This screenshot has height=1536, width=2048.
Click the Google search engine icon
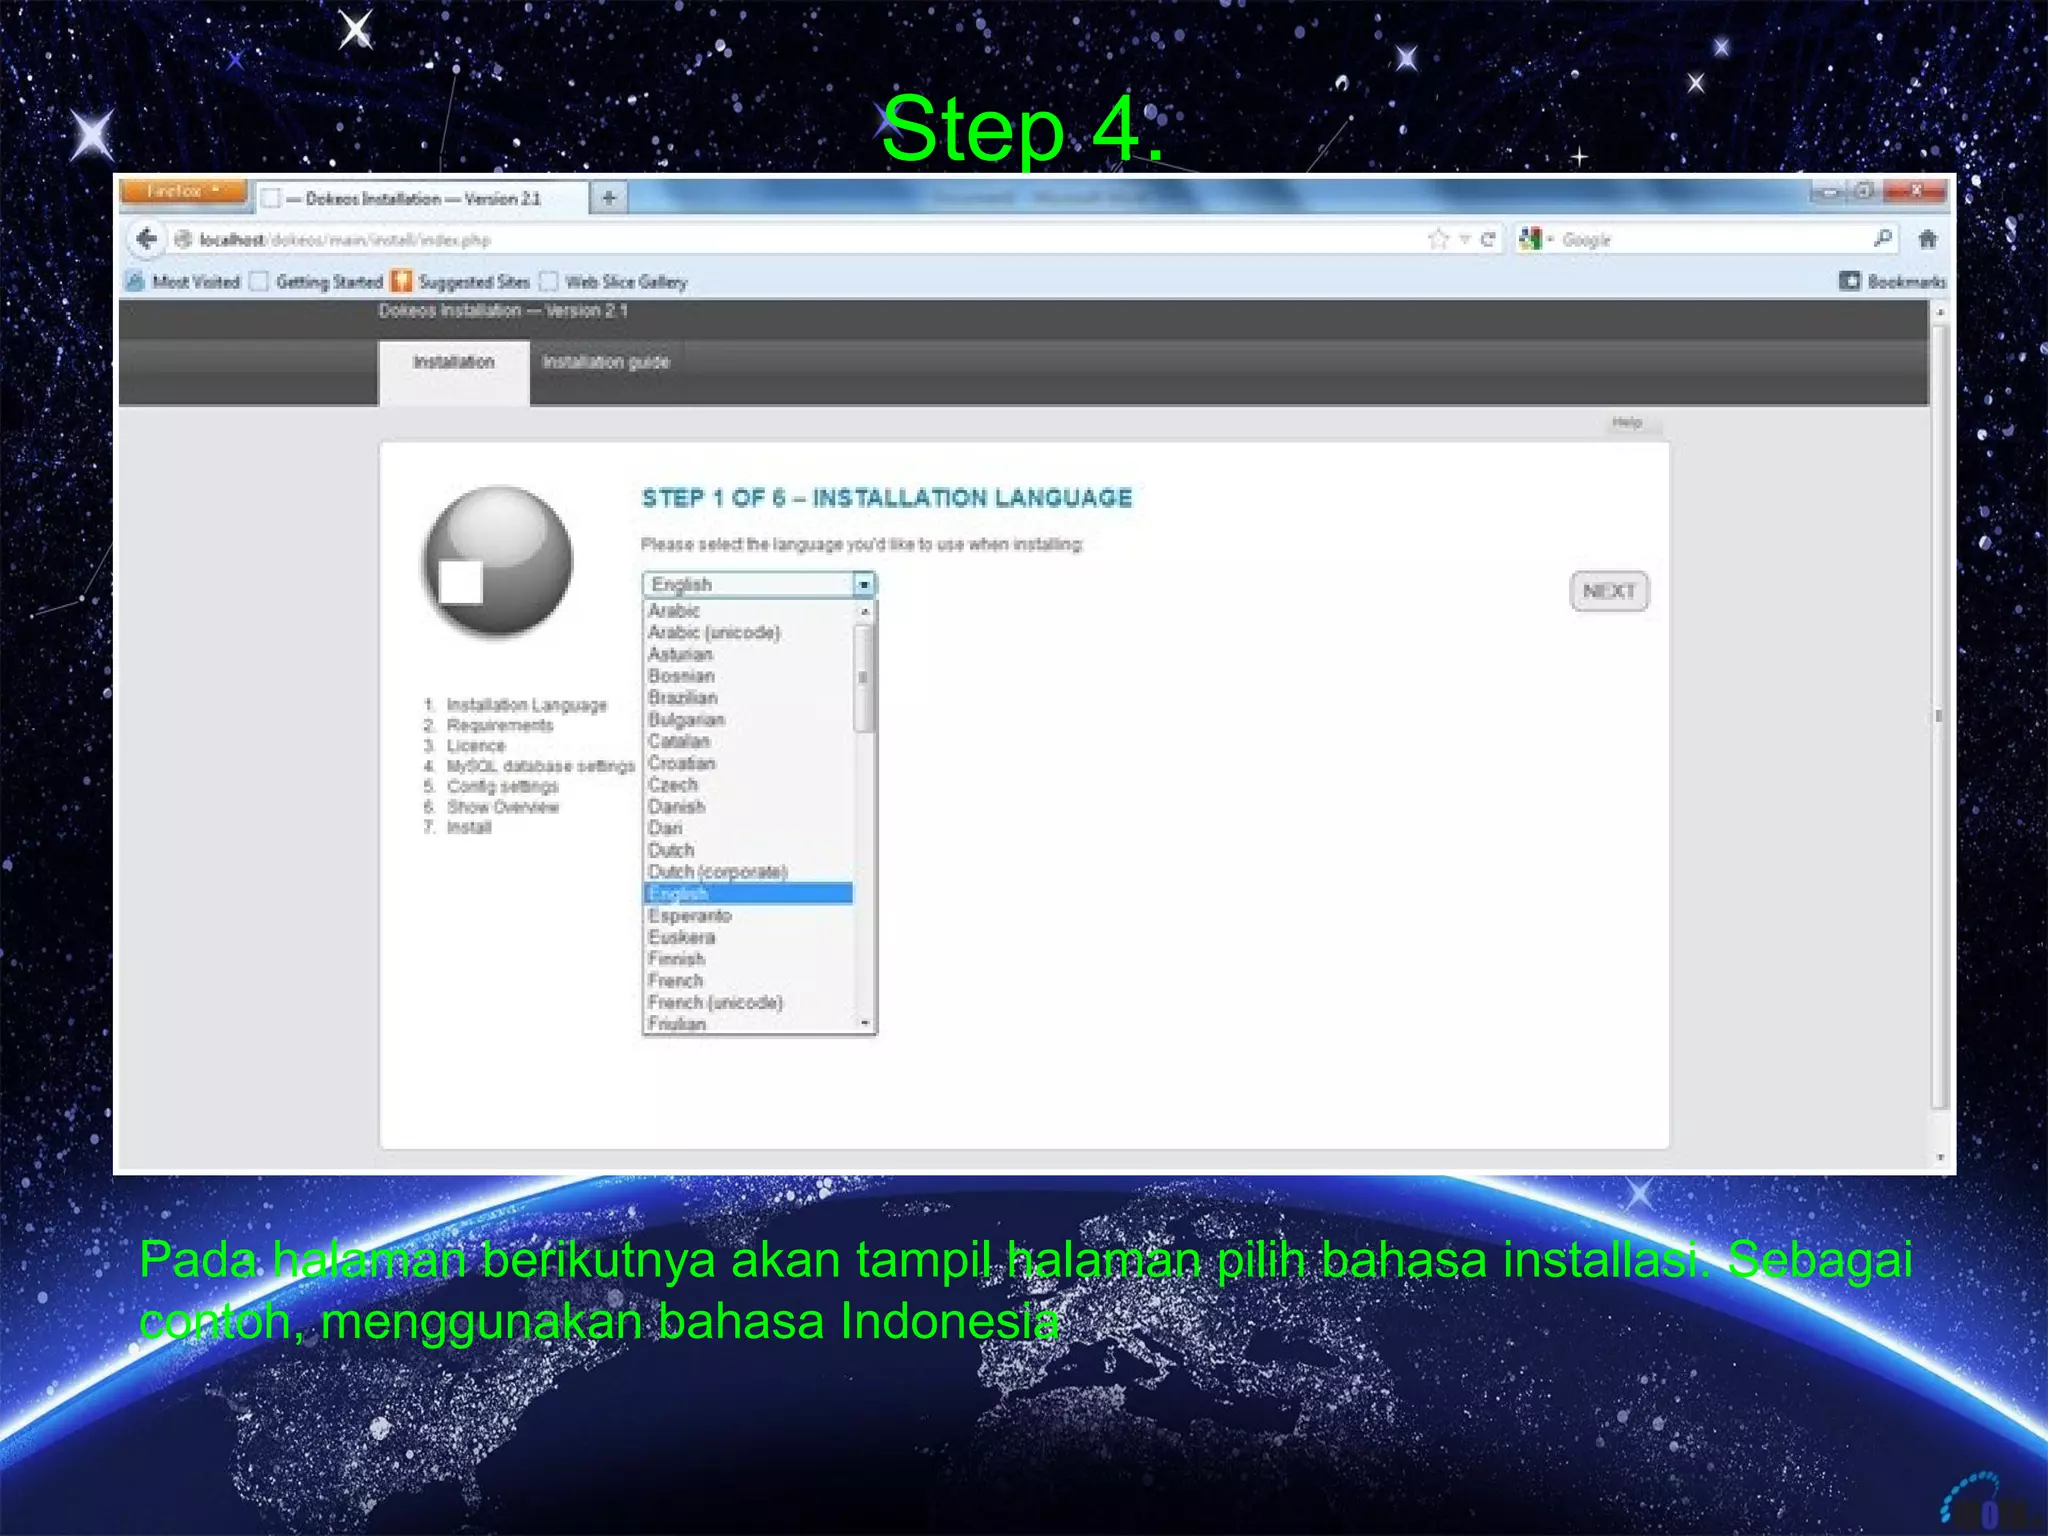point(1530,239)
